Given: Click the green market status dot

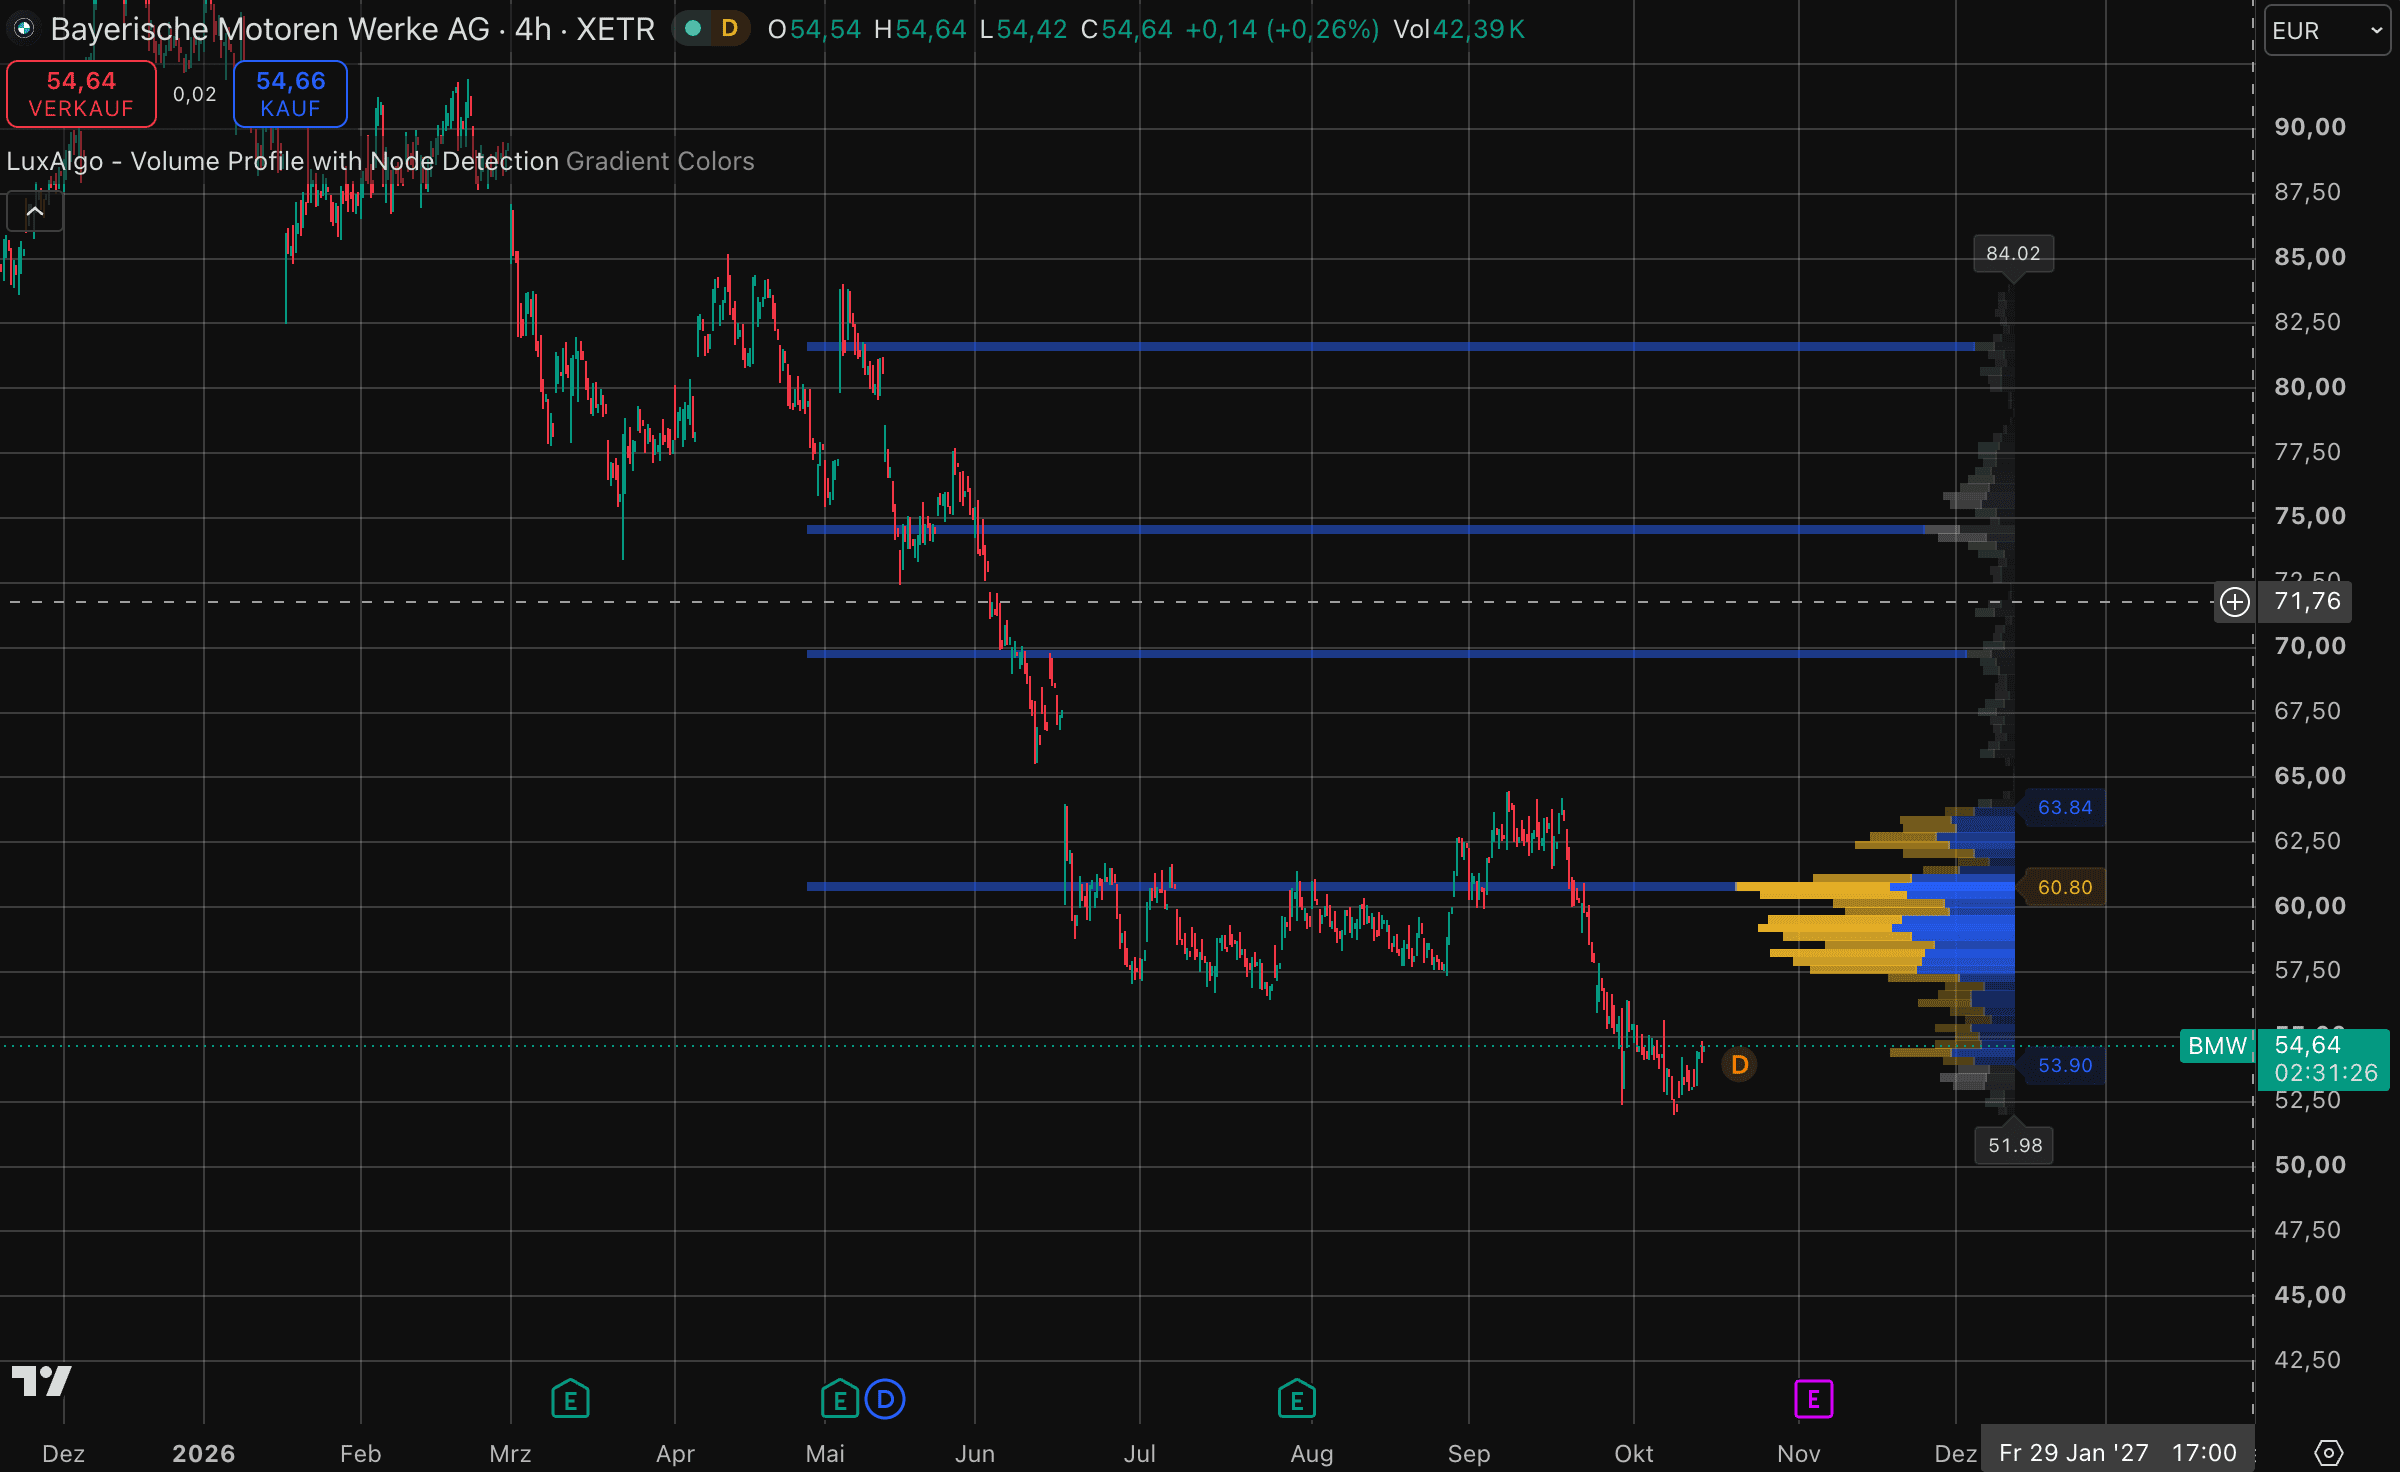Looking at the screenshot, I should point(693,28).
